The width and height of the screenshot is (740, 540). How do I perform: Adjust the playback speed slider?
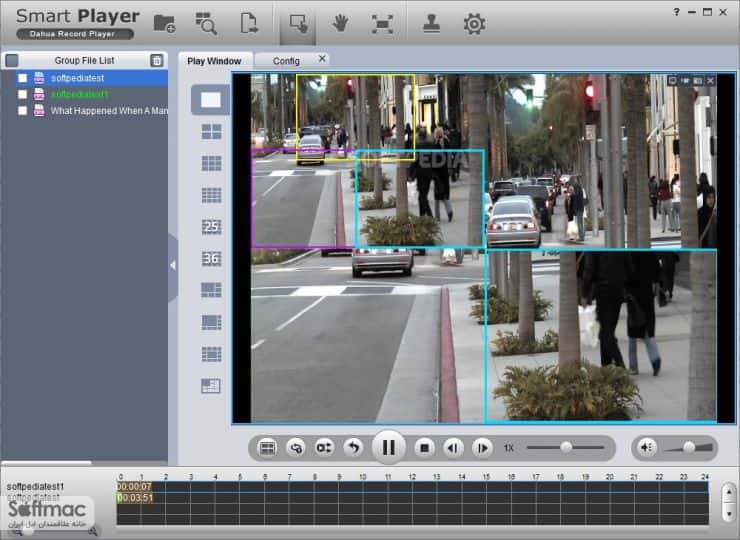tap(565, 447)
